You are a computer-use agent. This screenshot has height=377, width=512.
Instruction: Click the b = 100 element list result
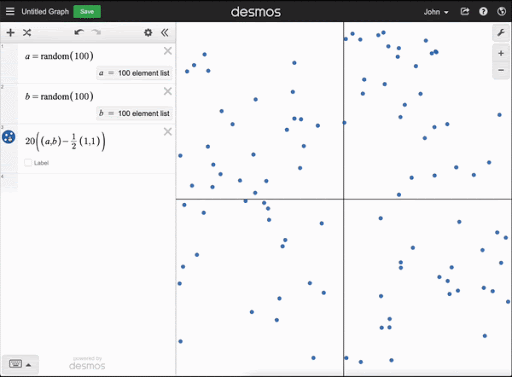point(135,113)
